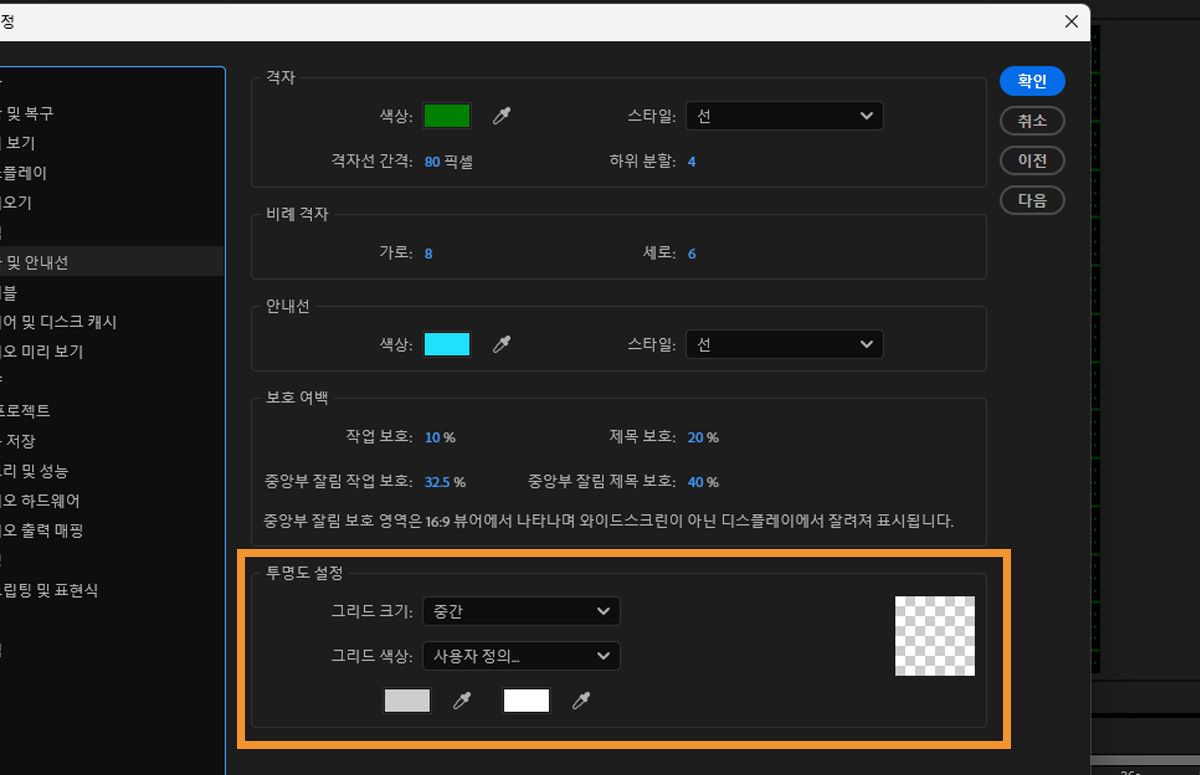Open the grid style dropdown showing 선

coord(784,115)
